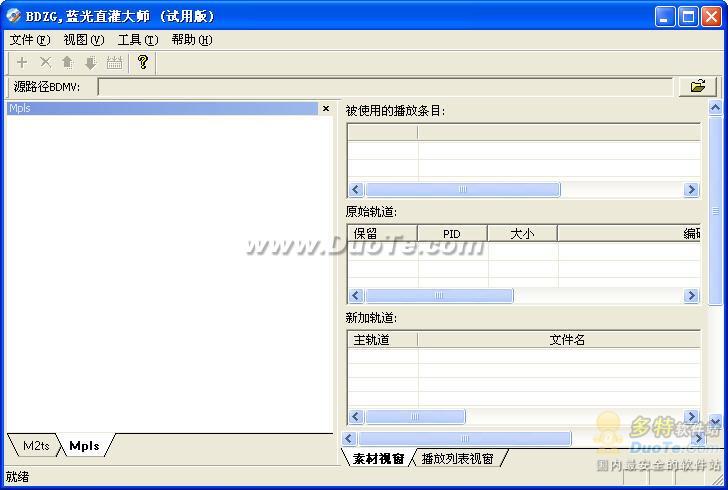Switch to 播放列表视窗 tab

(x=457, y=458)
